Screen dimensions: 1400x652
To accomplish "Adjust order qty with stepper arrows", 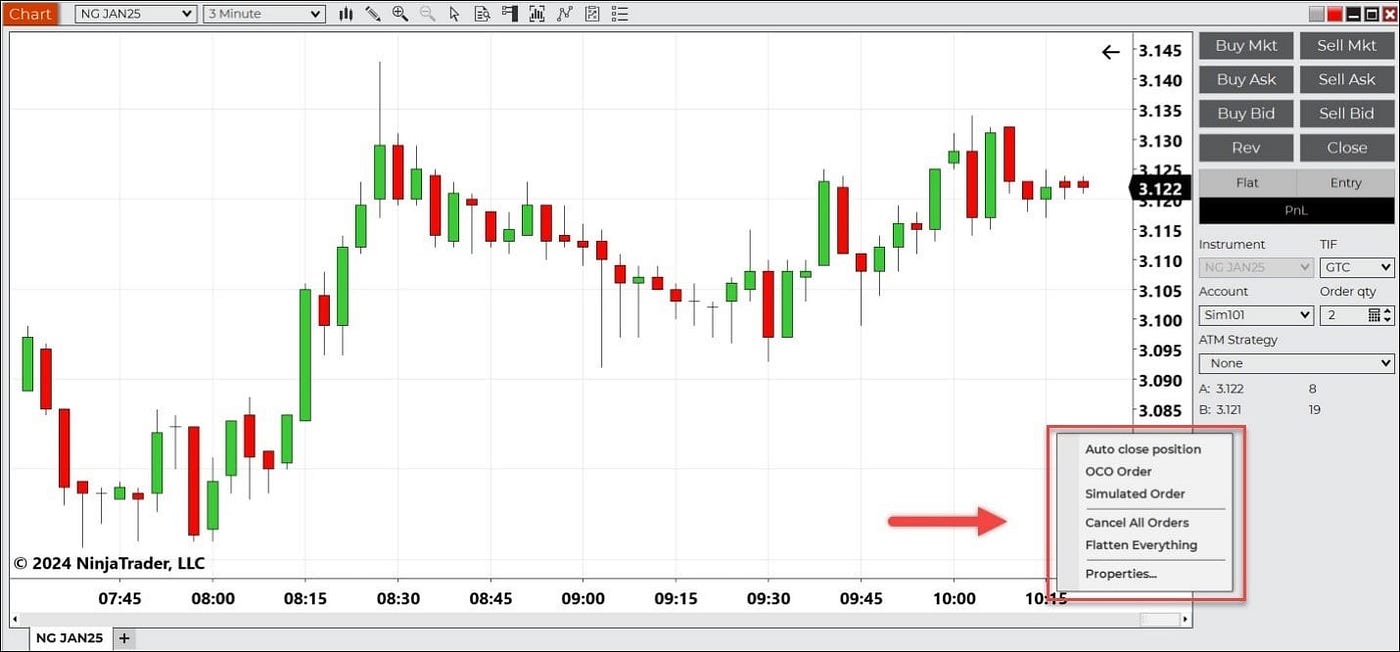I will tap(1388, 315).
